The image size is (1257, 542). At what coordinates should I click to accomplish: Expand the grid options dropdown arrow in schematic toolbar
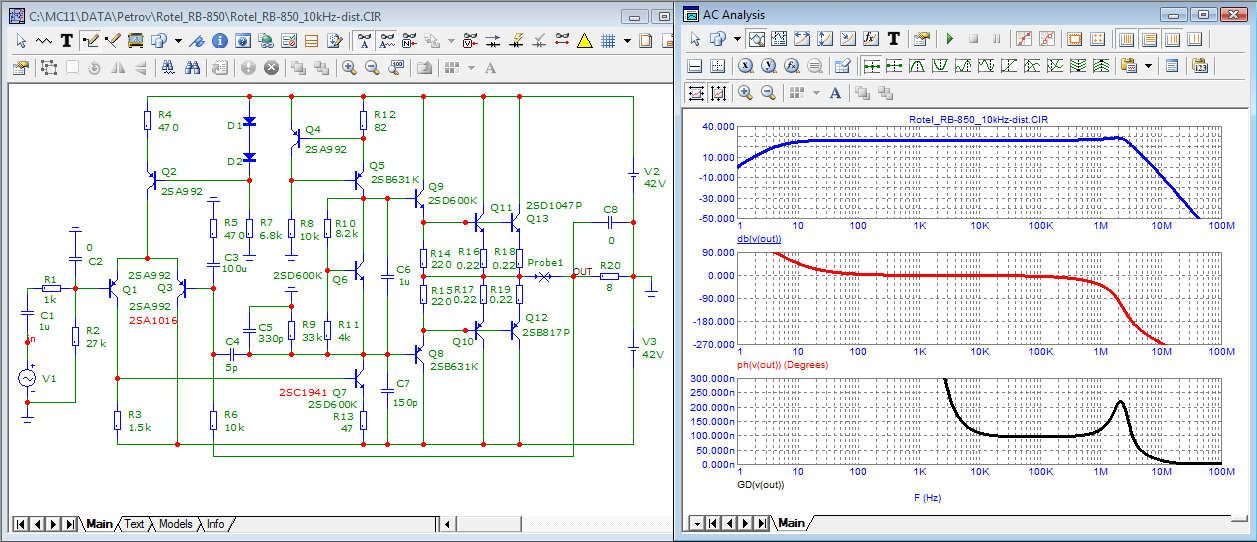[627, 41]
